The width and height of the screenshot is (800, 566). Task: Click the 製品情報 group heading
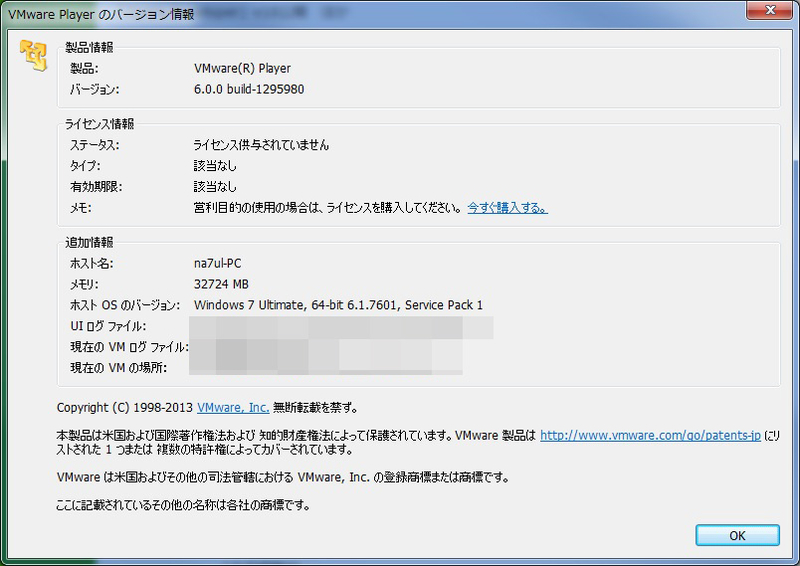pos(89,47)
